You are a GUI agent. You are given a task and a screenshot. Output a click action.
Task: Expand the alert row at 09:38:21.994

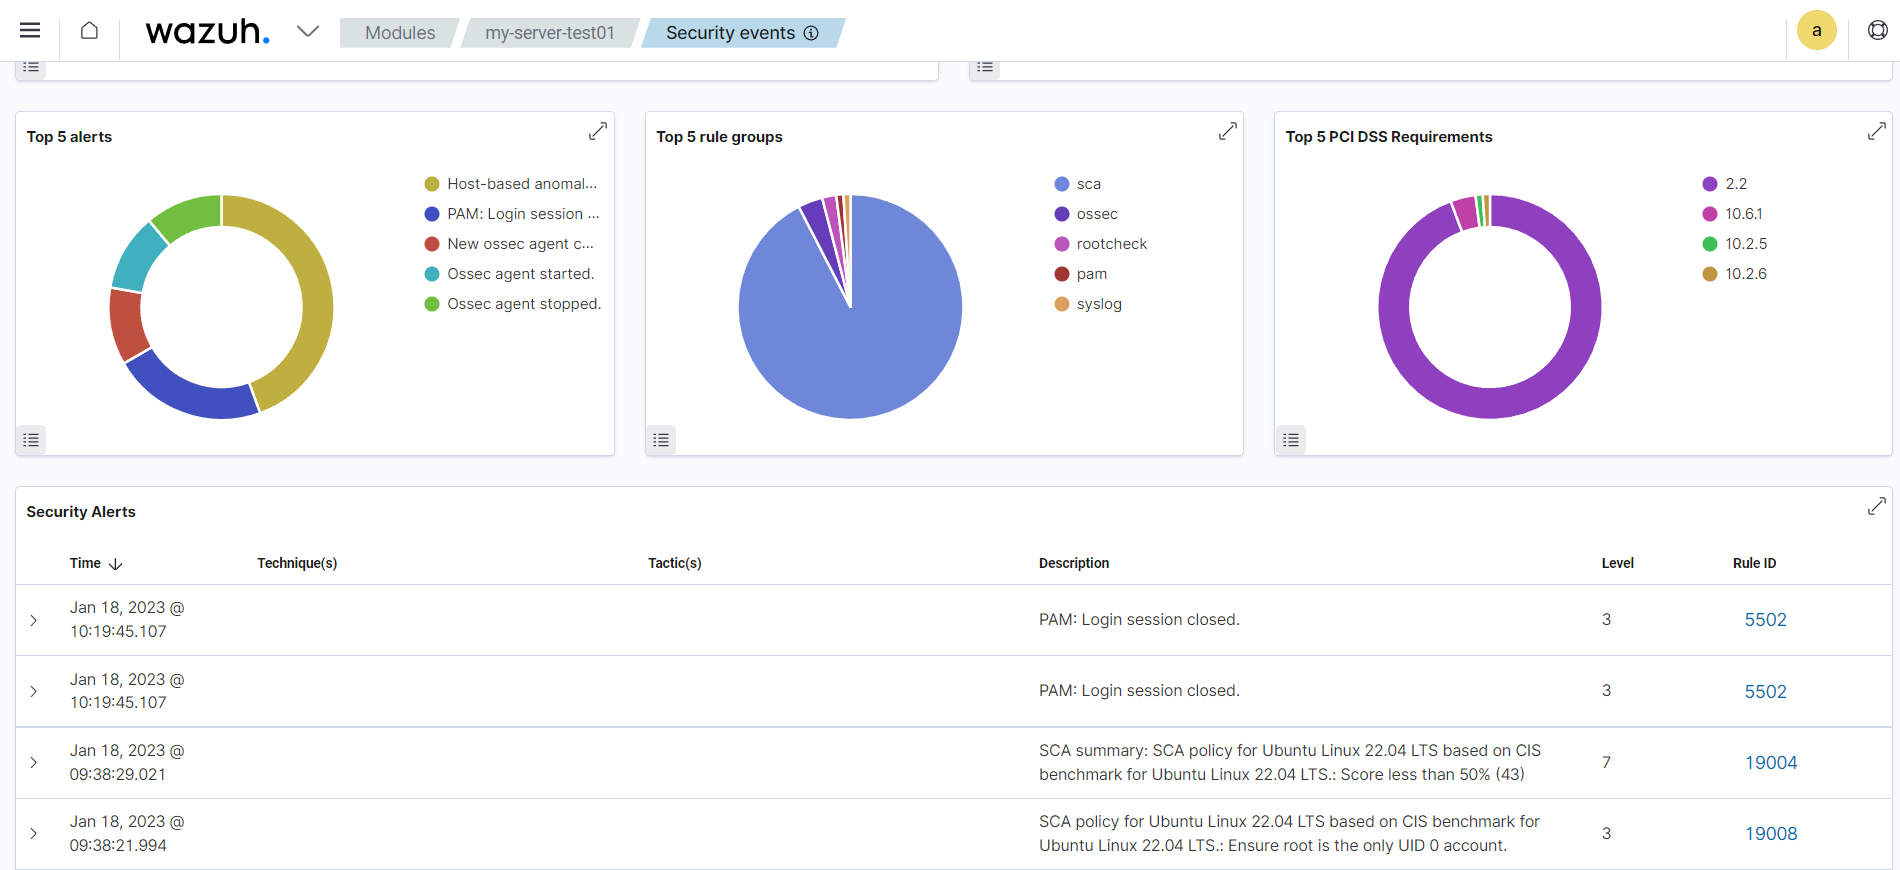tap(34, 833)
